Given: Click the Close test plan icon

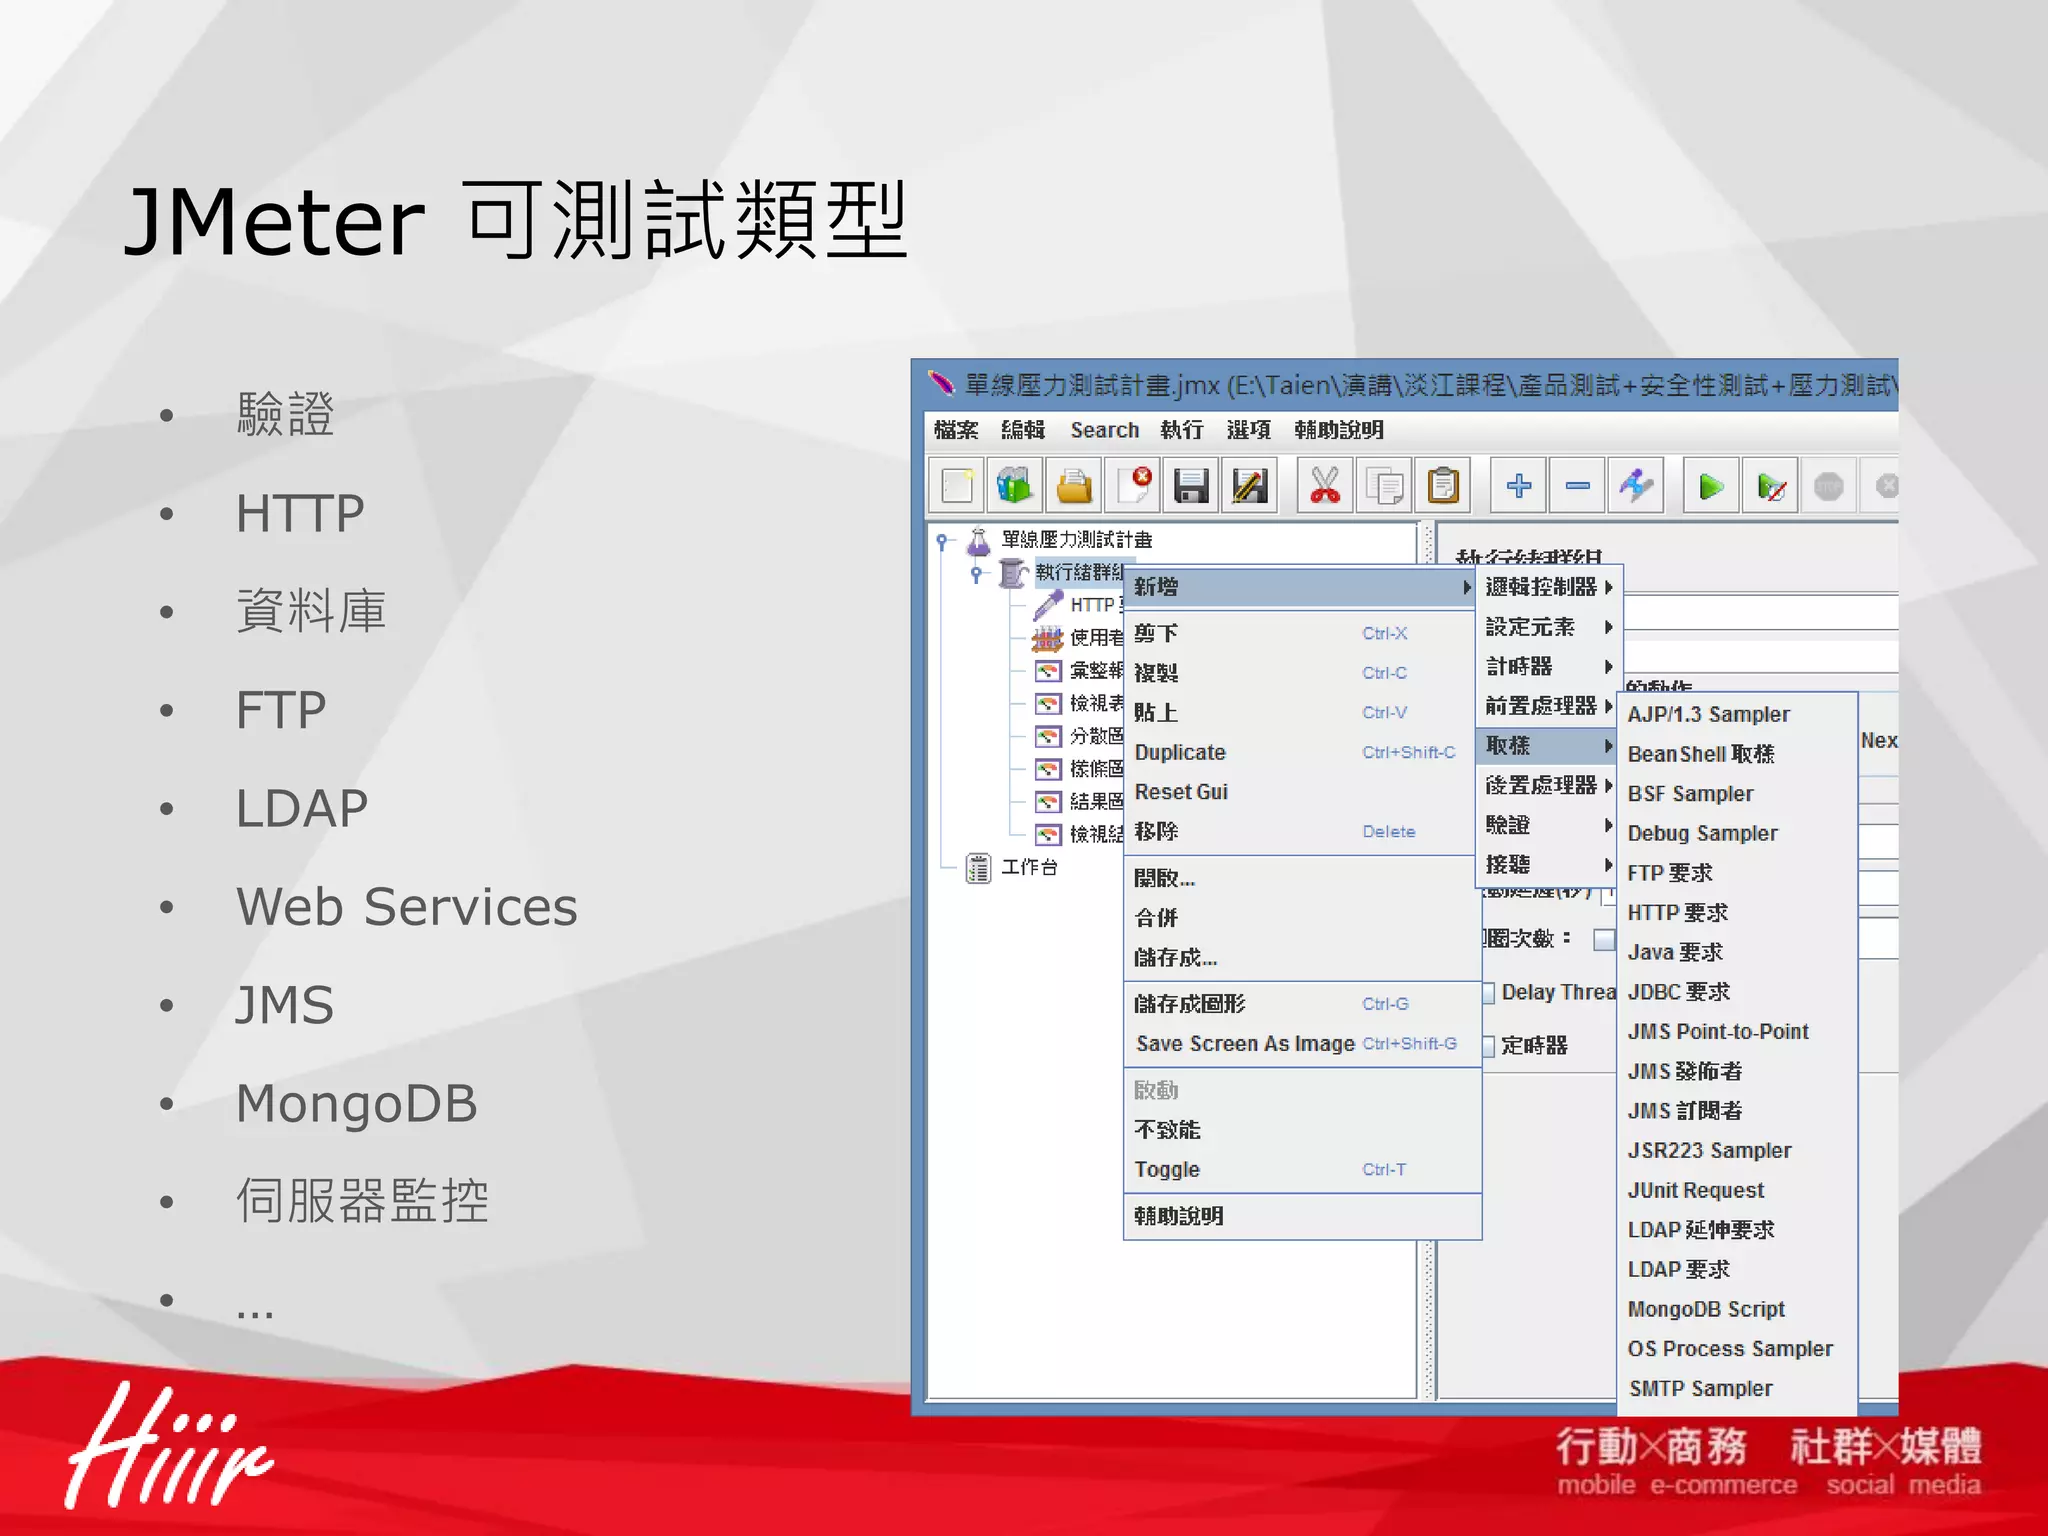Looking at the screenshot, I should point(1133,486).
